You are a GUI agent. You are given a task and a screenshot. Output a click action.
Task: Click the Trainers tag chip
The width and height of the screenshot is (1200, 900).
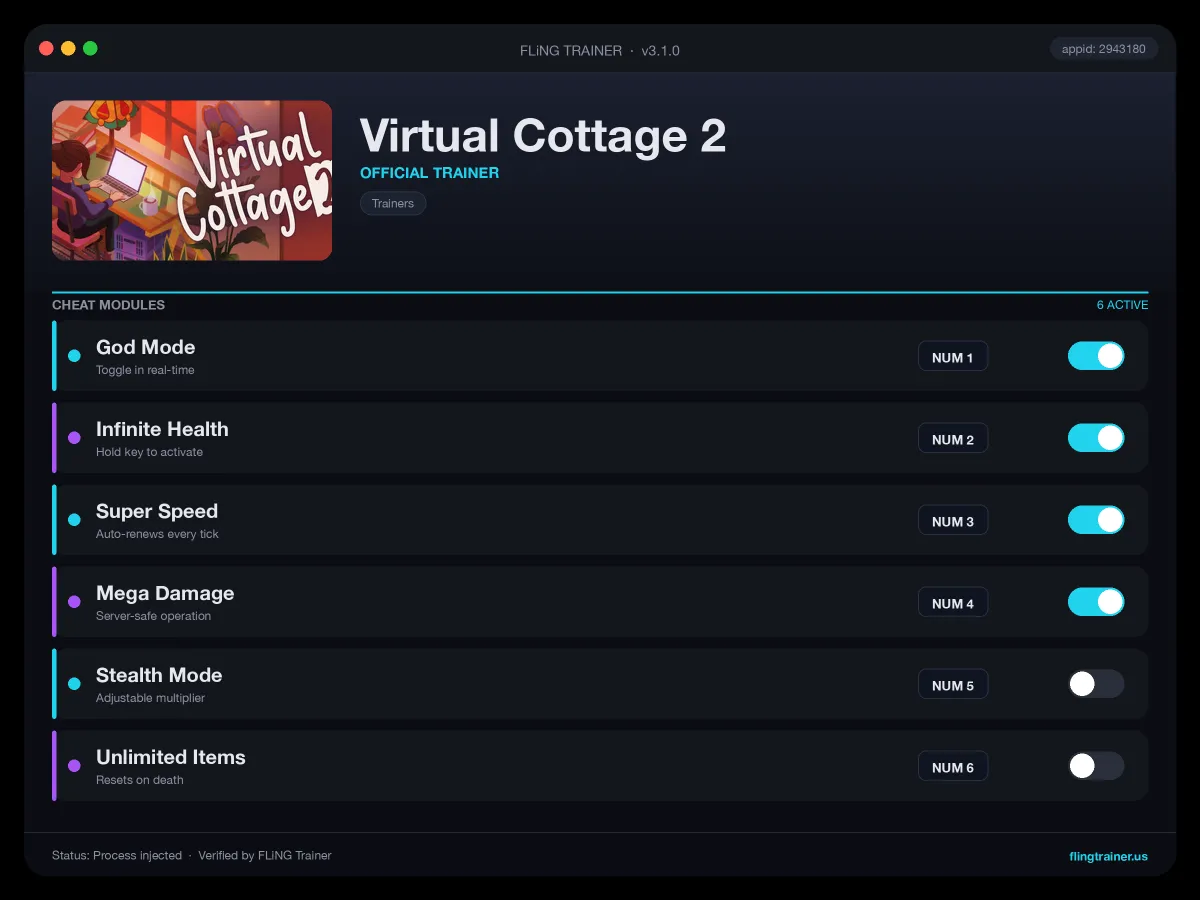point(393,203)
